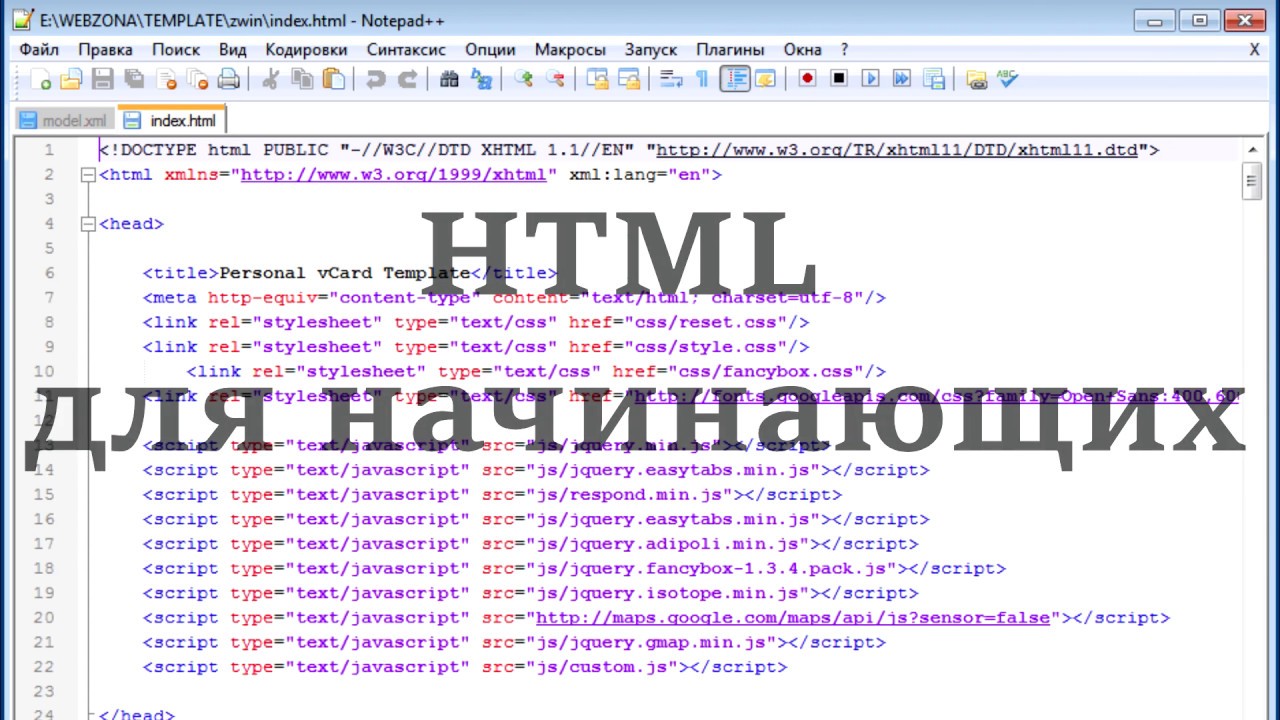Image resolution: width=1280 pixels, height=720 pixels.
Task: Click Run Macro Multiple Times icon
Action: [x=902, y=79]
